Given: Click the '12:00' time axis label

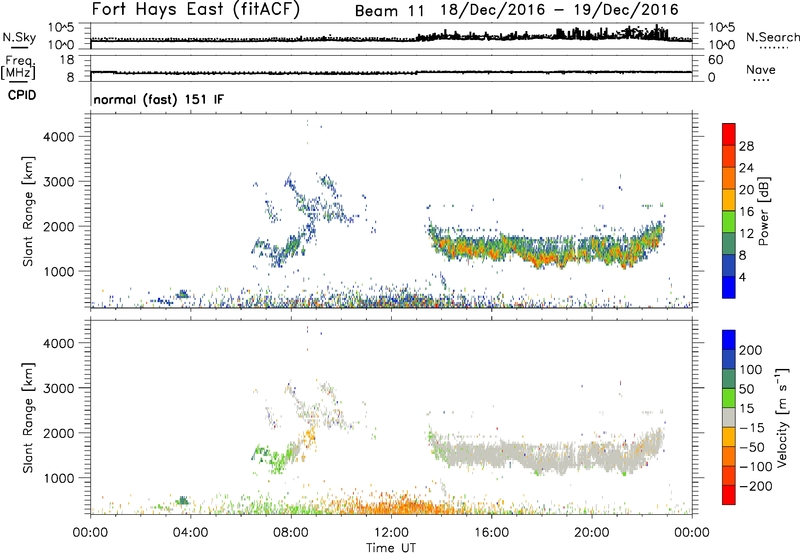Looking at the screenshot, I should pos(391,533).
